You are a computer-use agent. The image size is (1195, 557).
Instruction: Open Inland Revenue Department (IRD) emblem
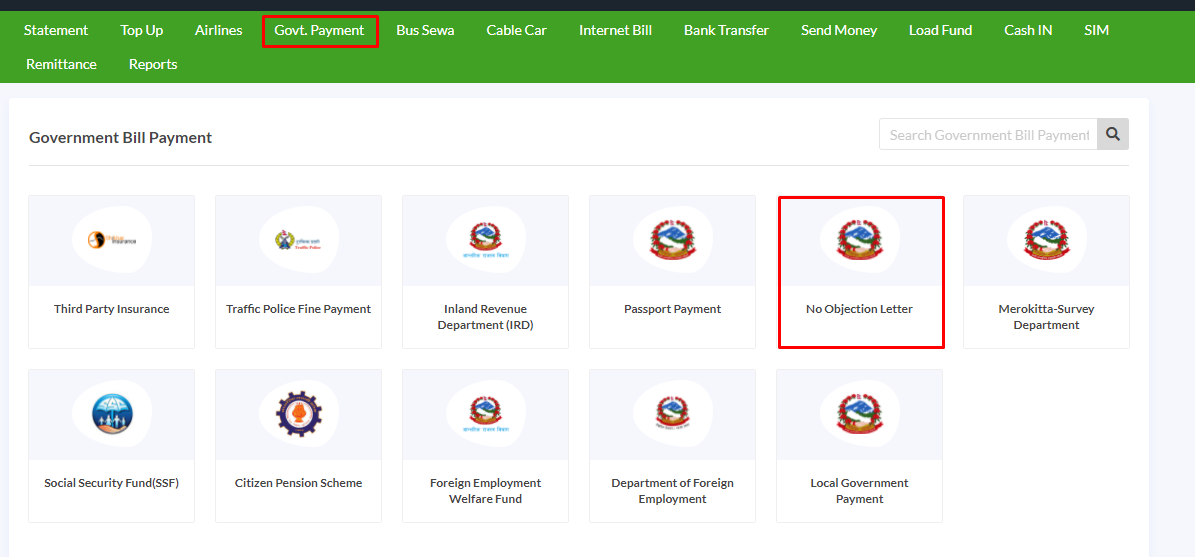(x=485, y=241)
